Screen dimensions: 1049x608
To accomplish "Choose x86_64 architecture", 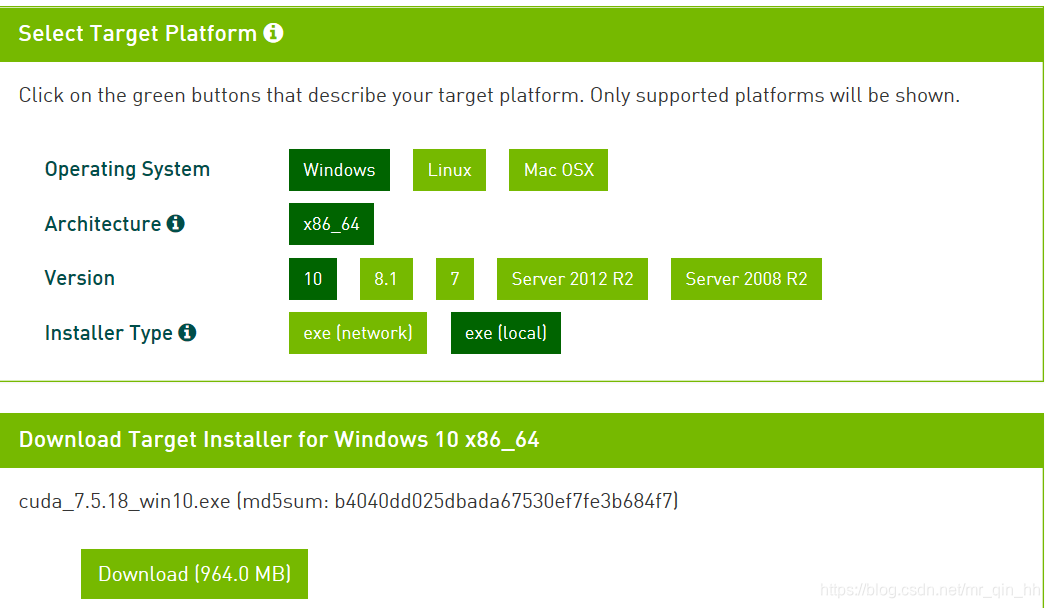I will click(331, 224).
